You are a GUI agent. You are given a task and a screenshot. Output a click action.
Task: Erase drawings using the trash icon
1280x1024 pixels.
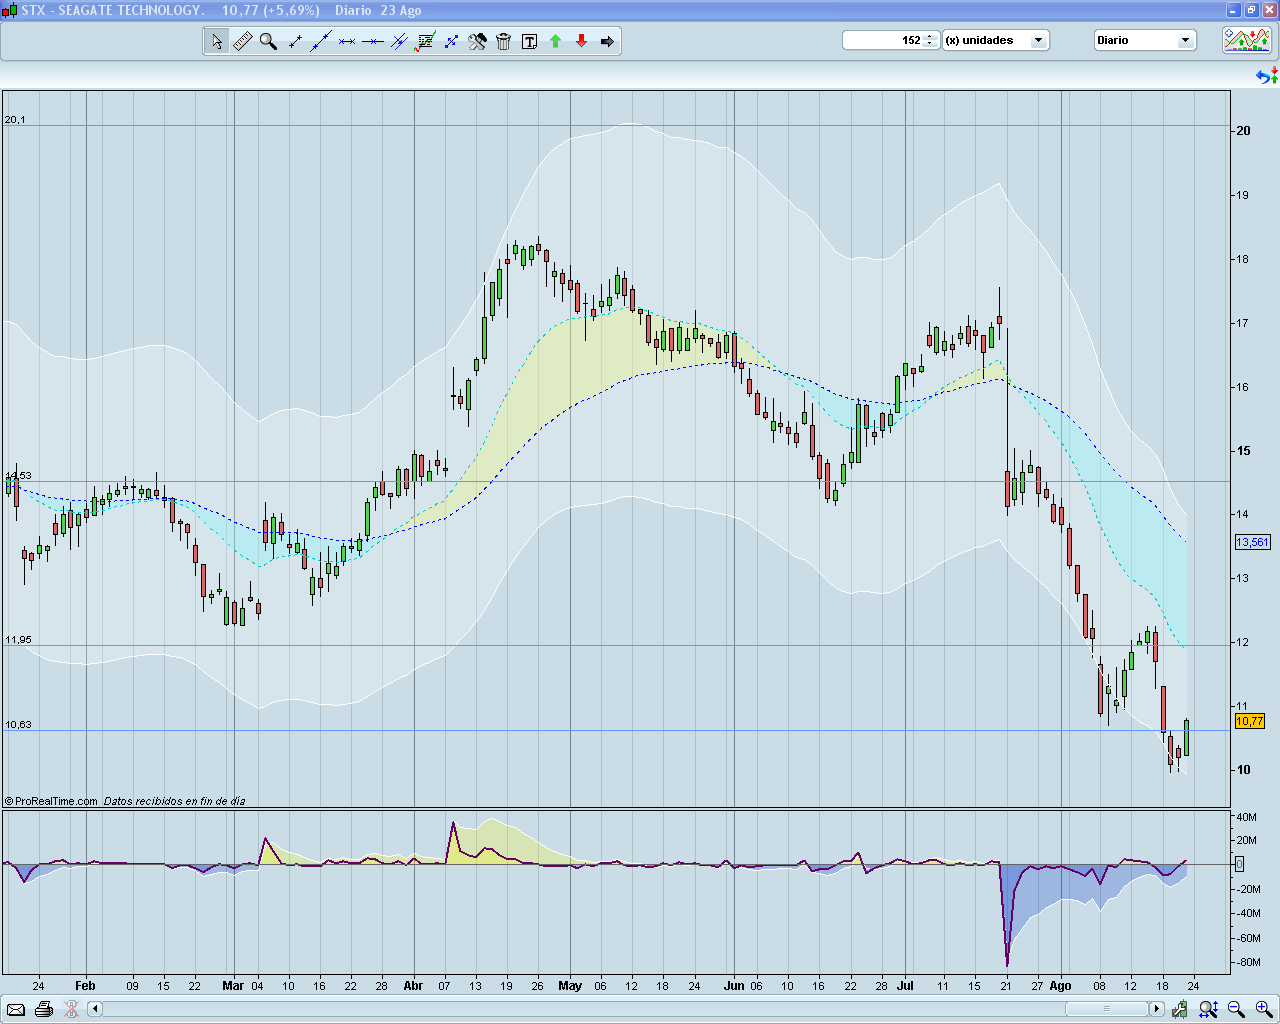(503, 41)
